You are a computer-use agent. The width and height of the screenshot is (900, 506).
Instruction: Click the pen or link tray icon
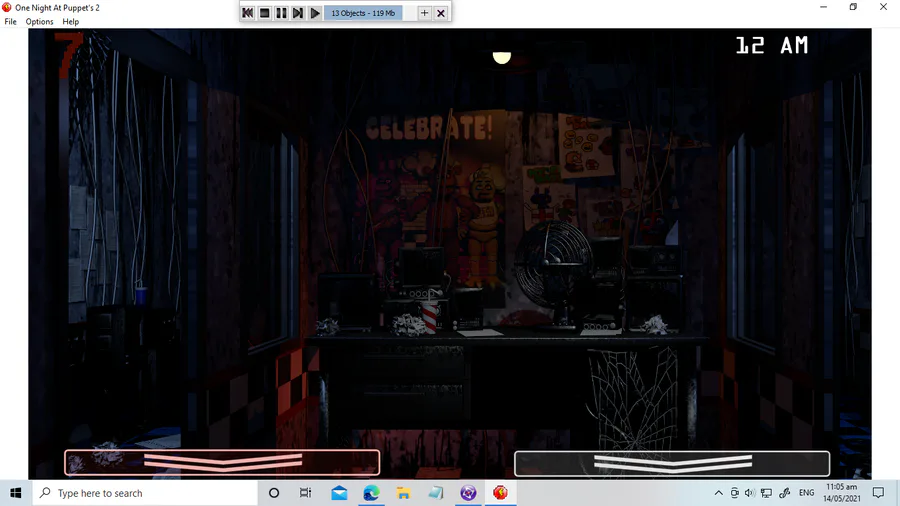[785, 493]
